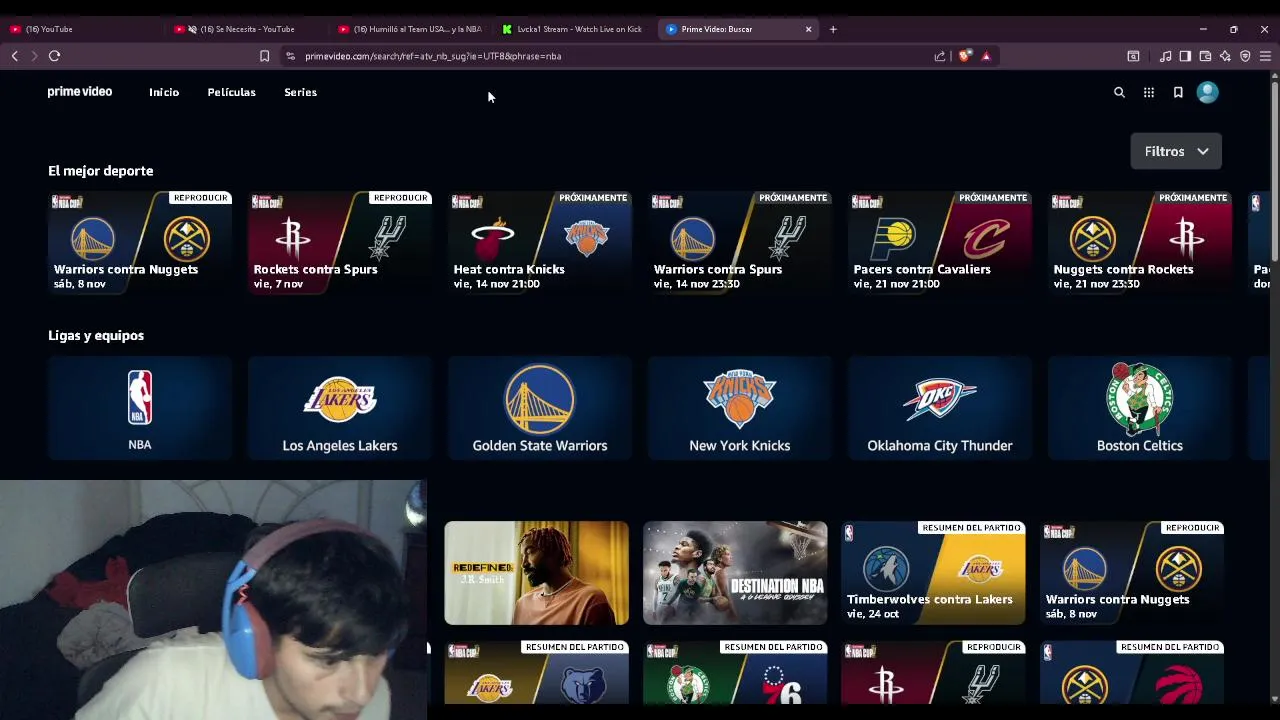Image resolution: width=1280 pixels, height=720 pixels.
Task: Play Rockets vs Spurs card in bottom row
Action: coord(933,673)
